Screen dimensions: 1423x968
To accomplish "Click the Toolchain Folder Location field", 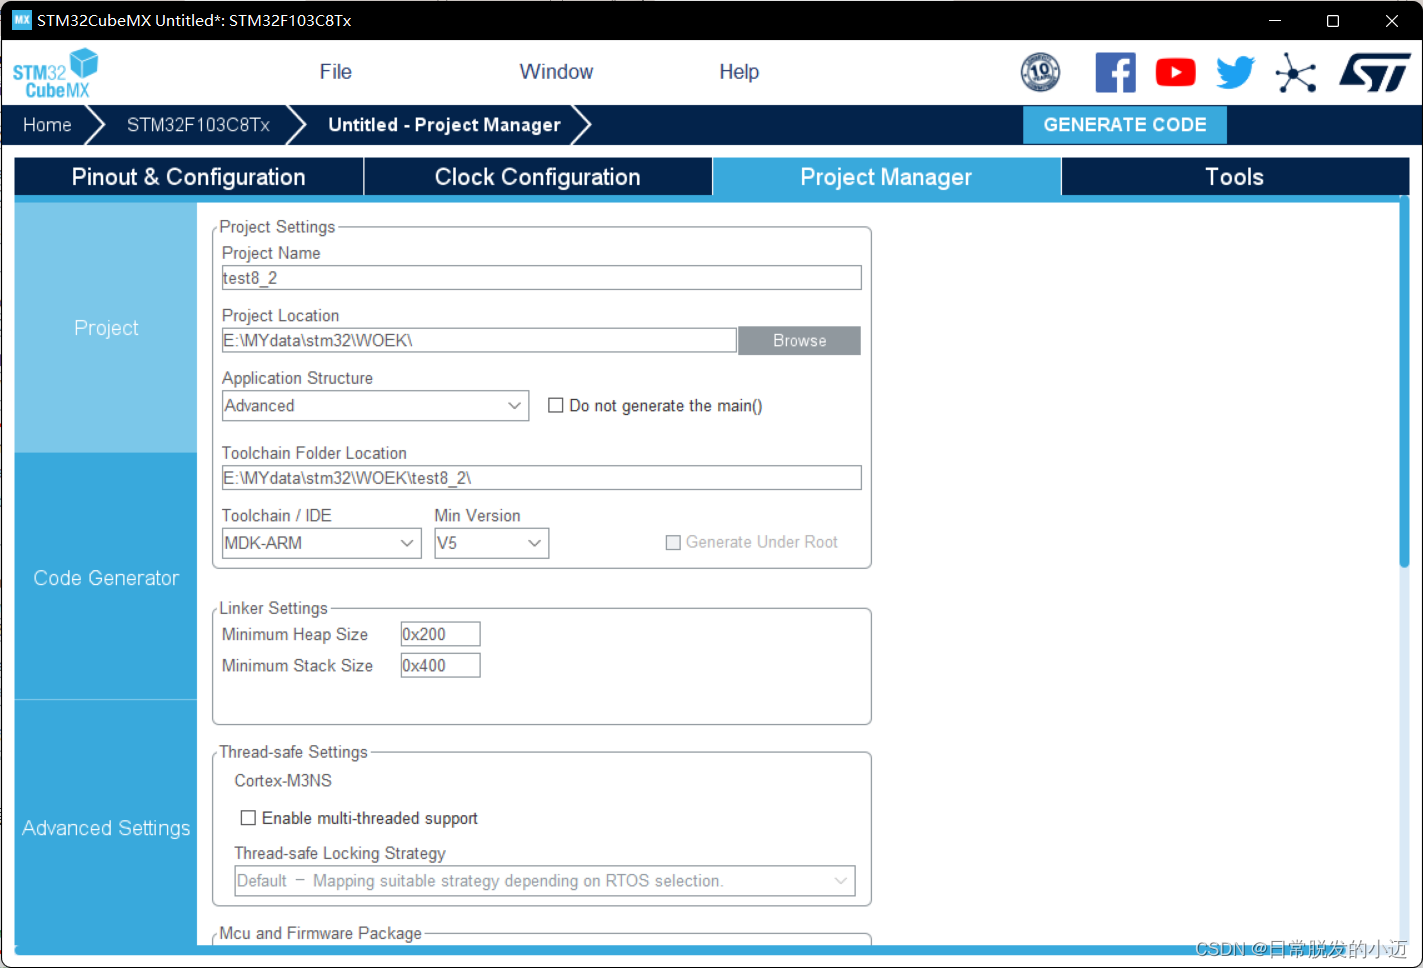I will coord(541,478).
